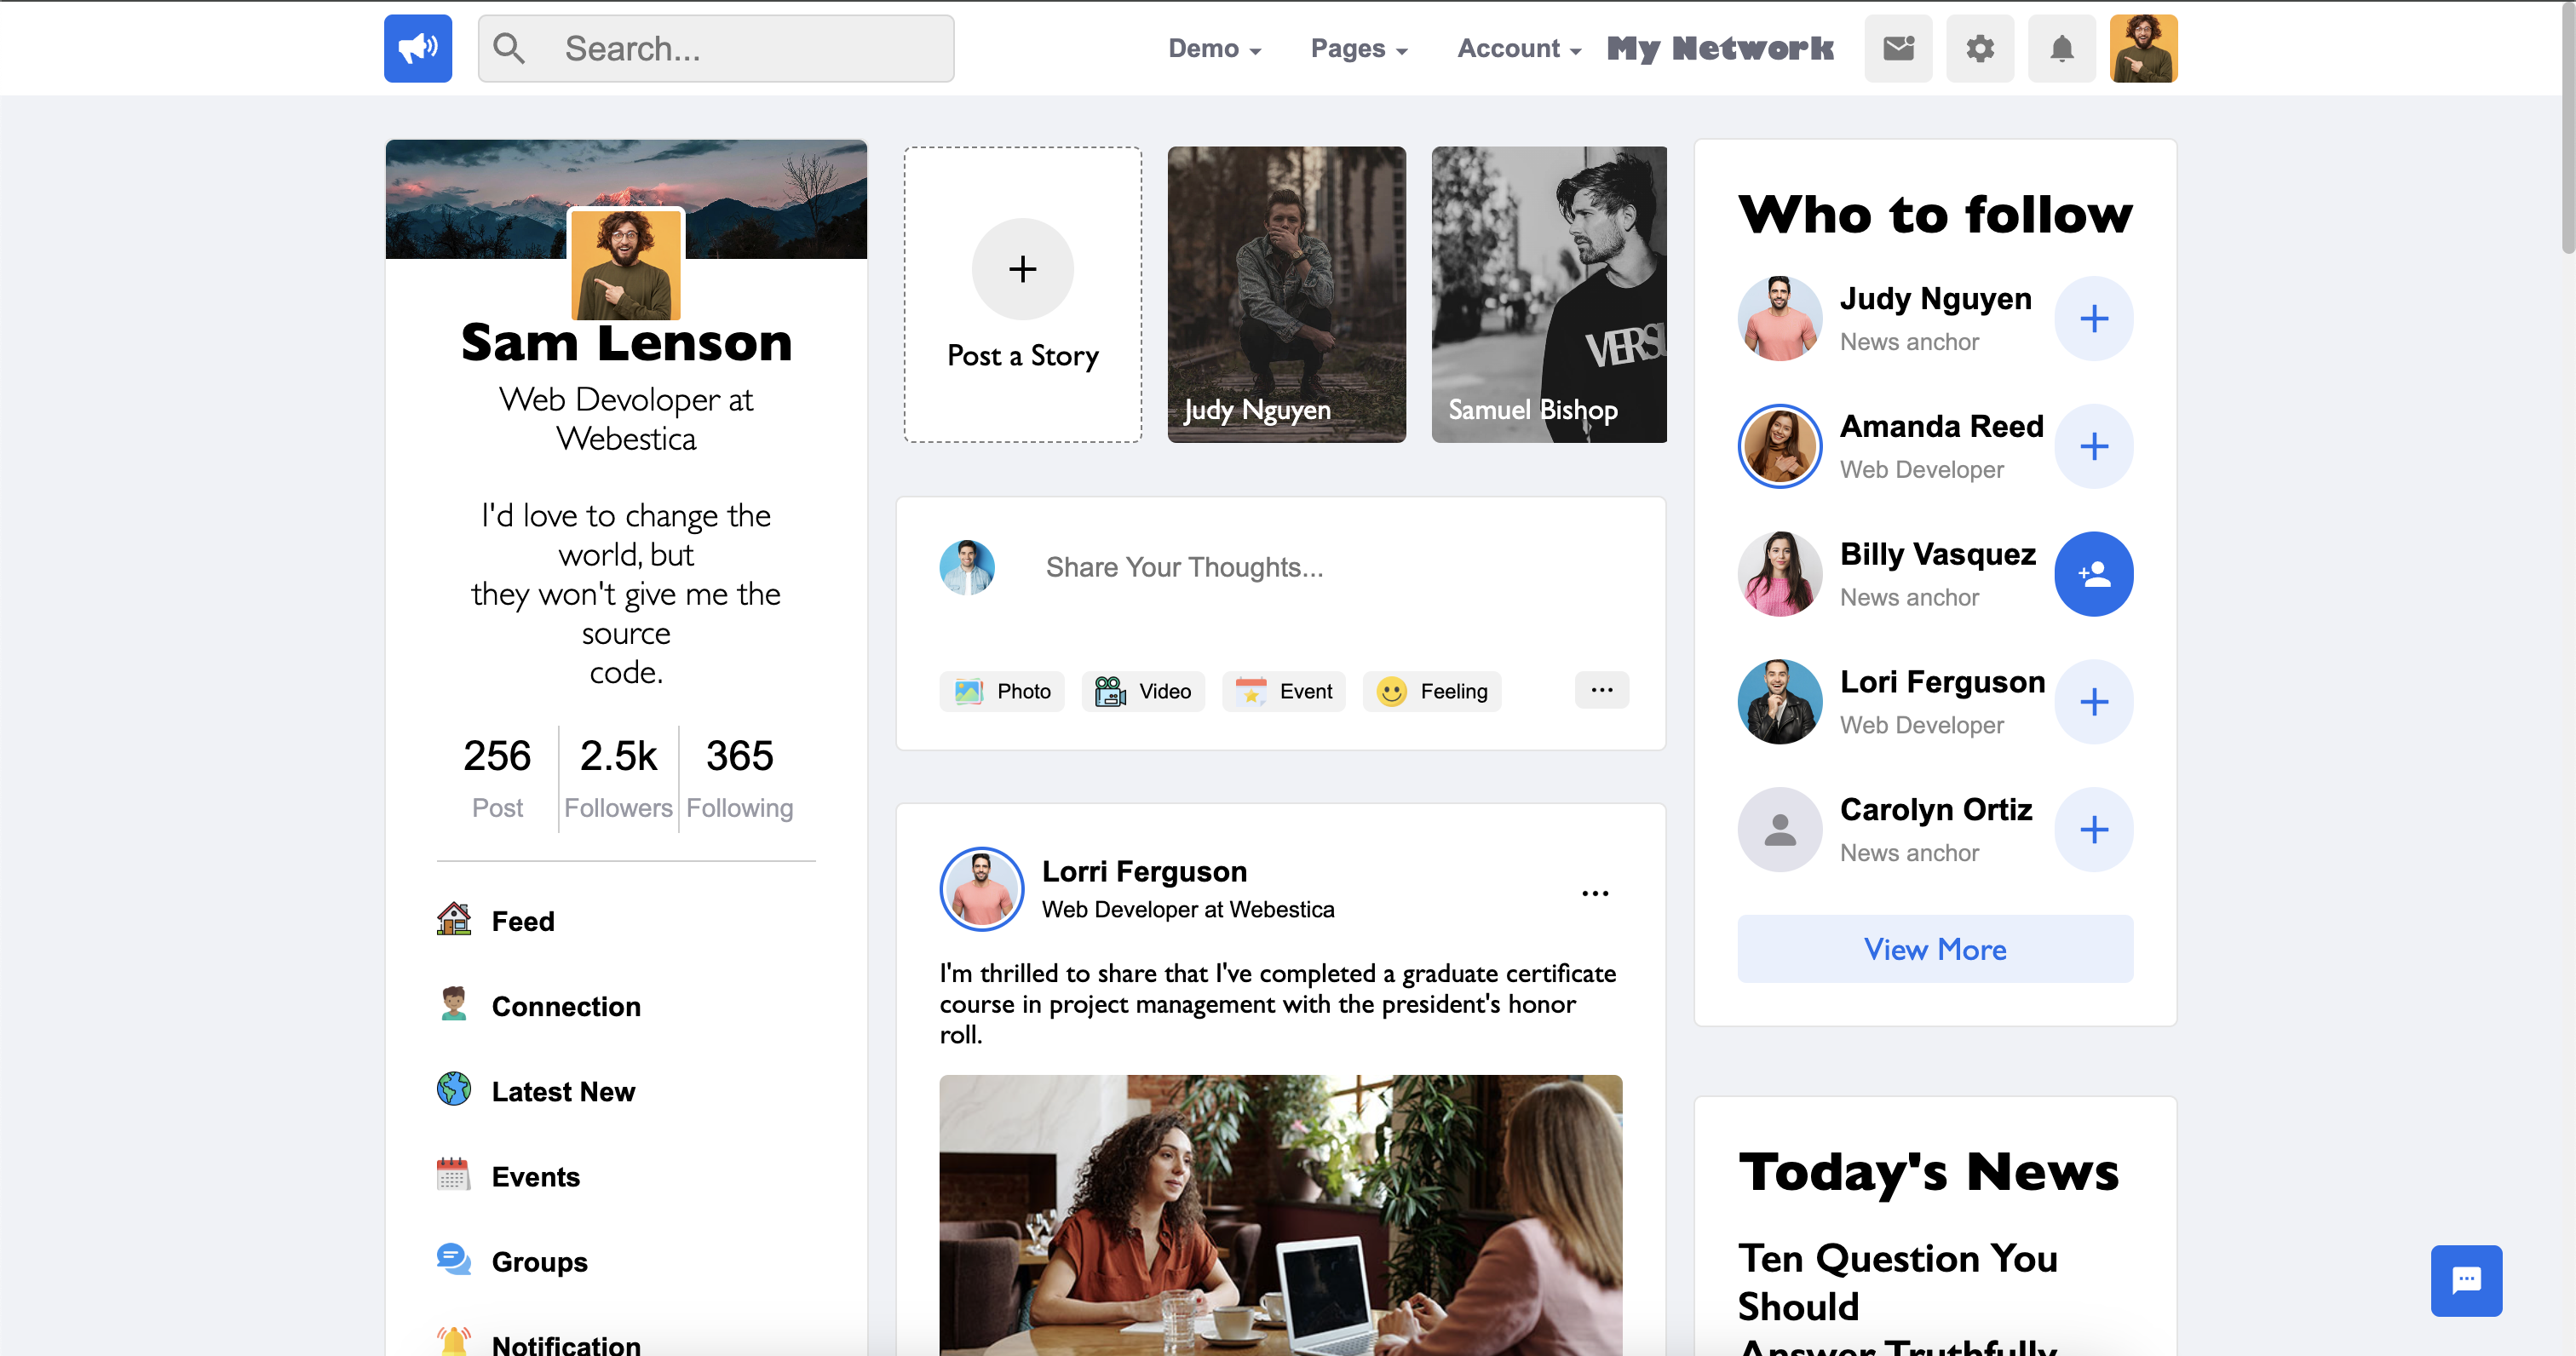This screenshot has width=2576, height=1356.
Task: Click Carolyn Ortiz placeholder avatar
Action: 1780,829
